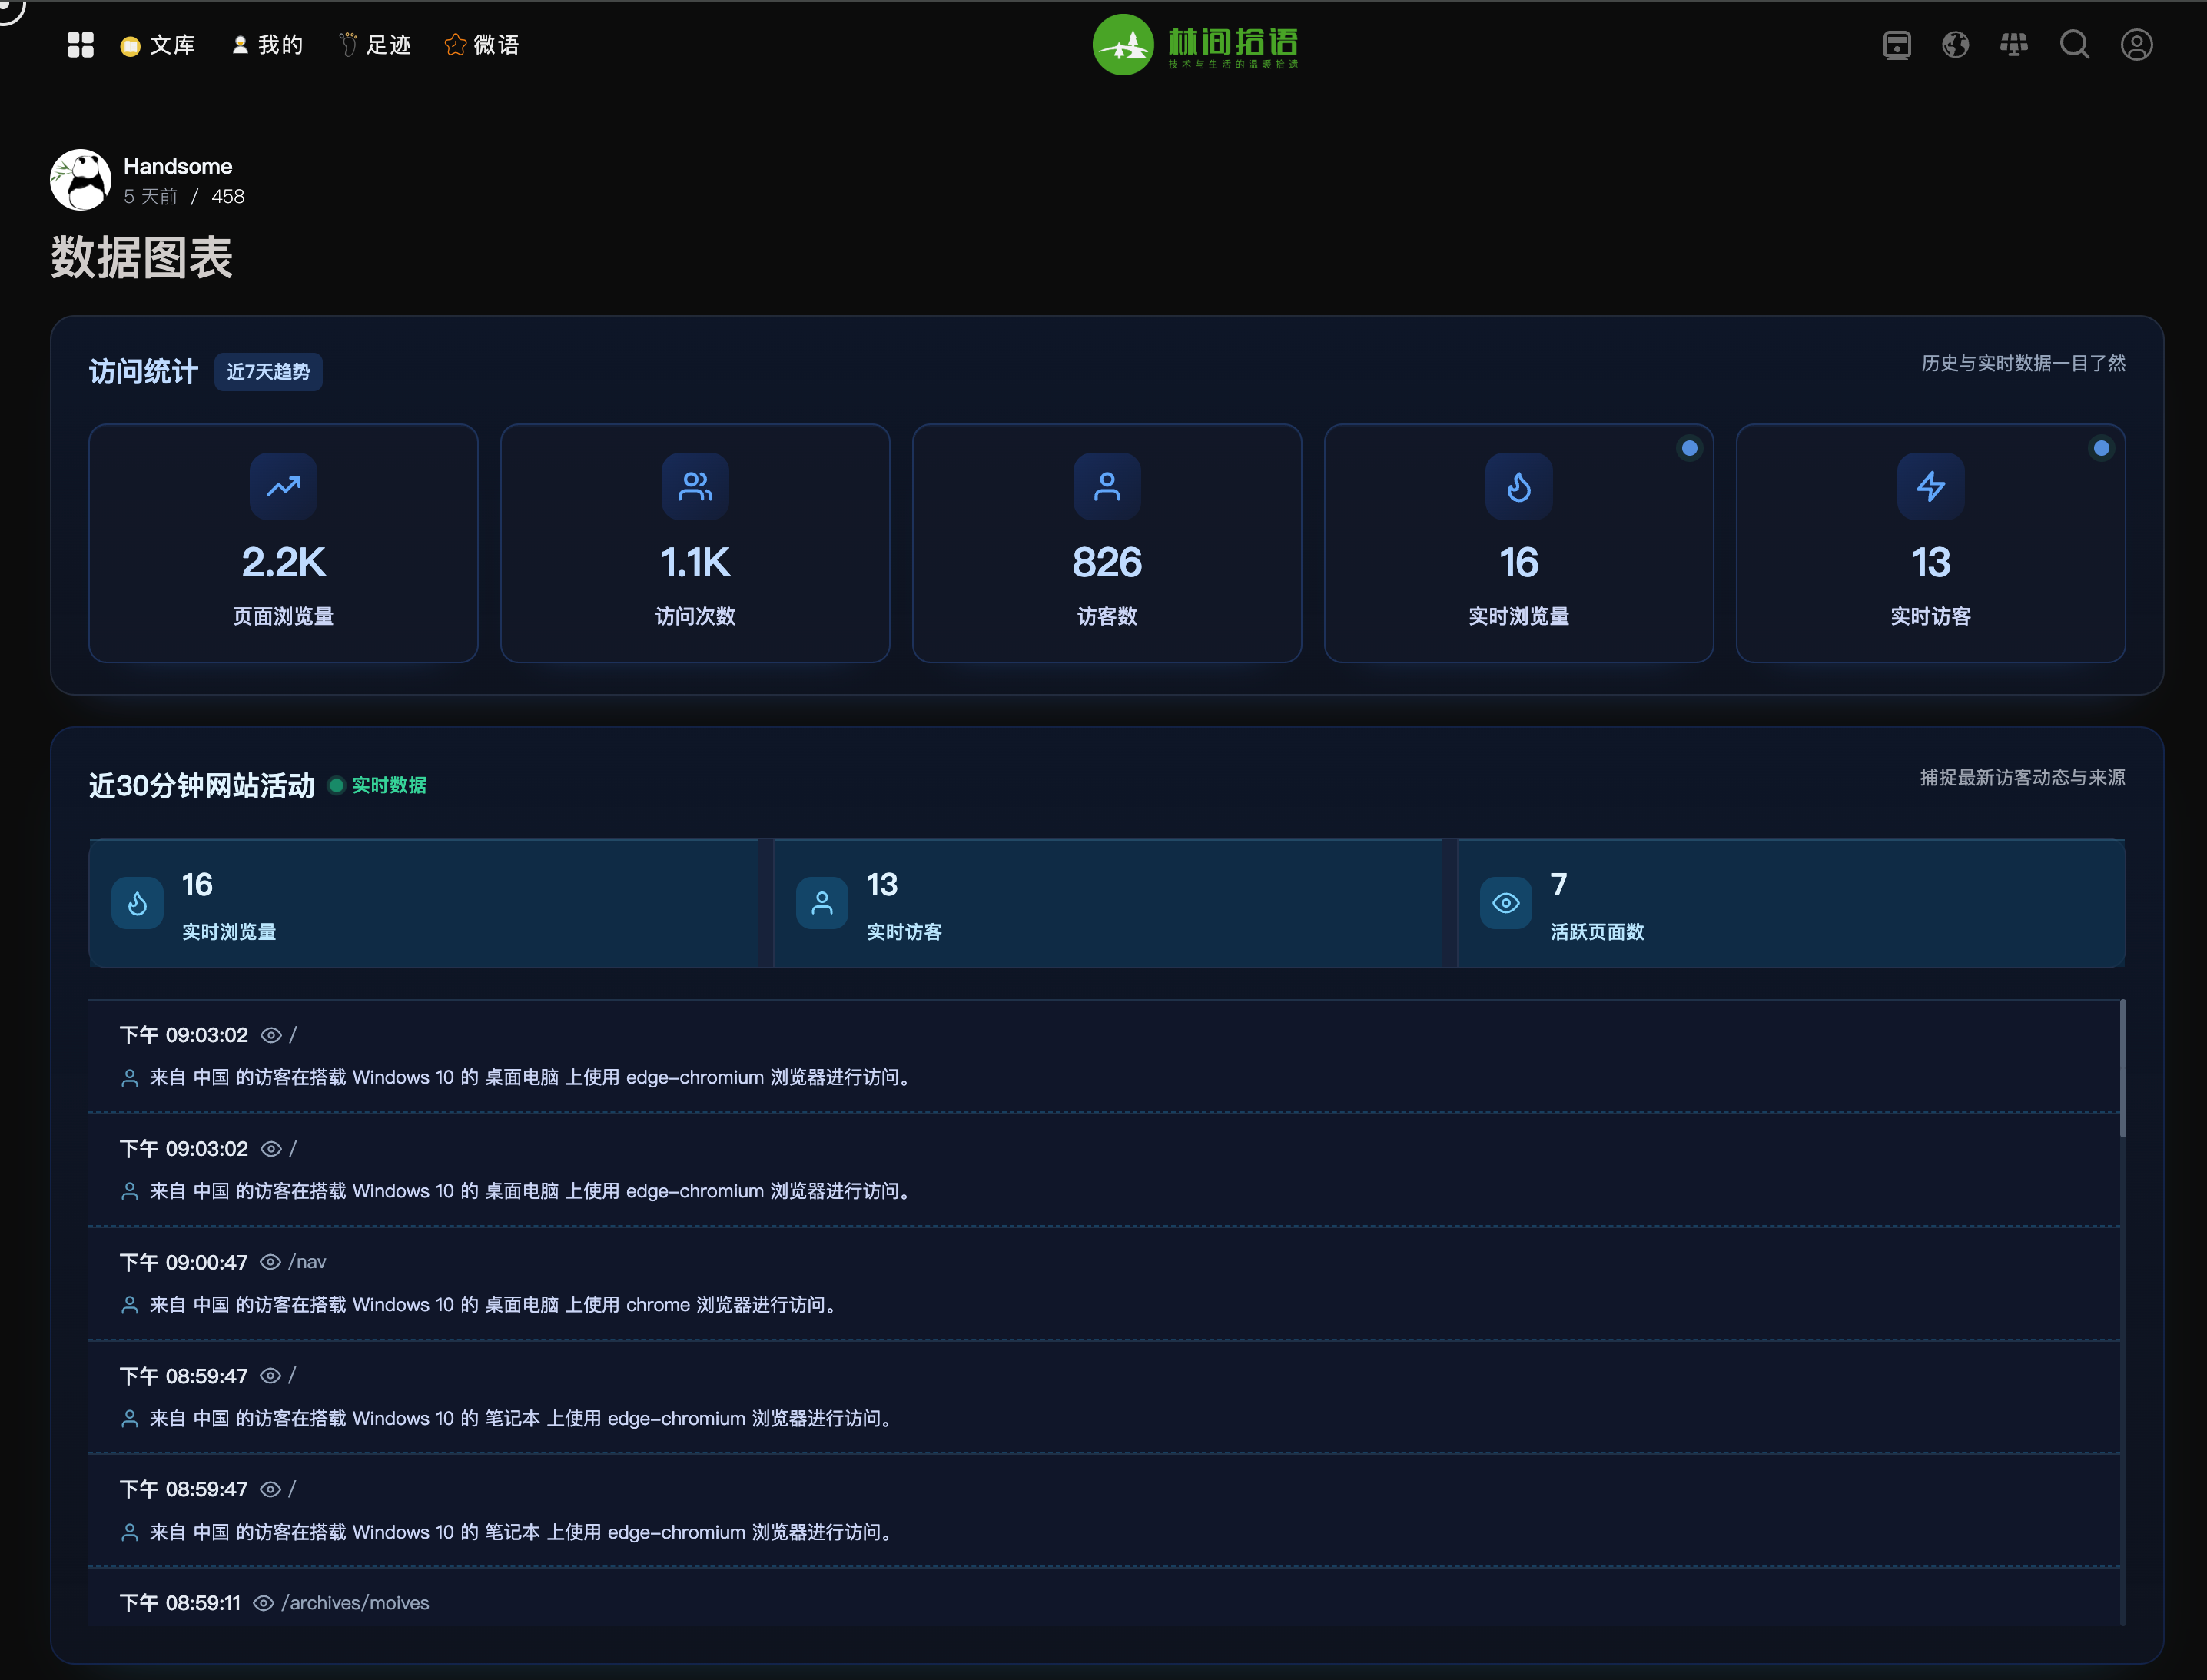
Task: Click the 林间拾语 site logo
Action: (1195, 45)
